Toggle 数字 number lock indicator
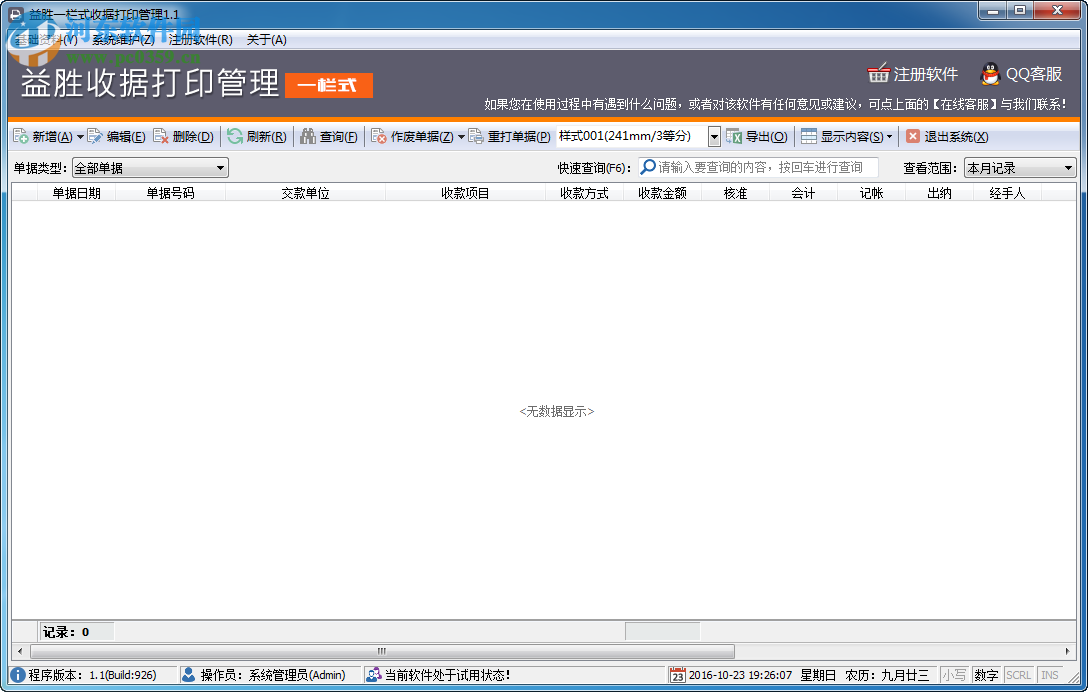 (987, 674)
